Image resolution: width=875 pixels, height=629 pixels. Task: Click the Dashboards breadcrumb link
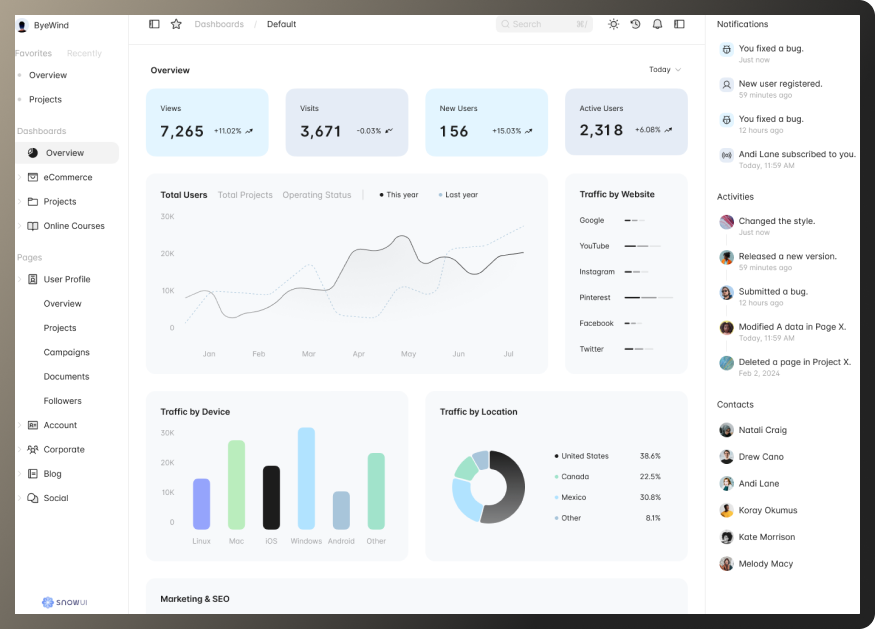(219, 24)
